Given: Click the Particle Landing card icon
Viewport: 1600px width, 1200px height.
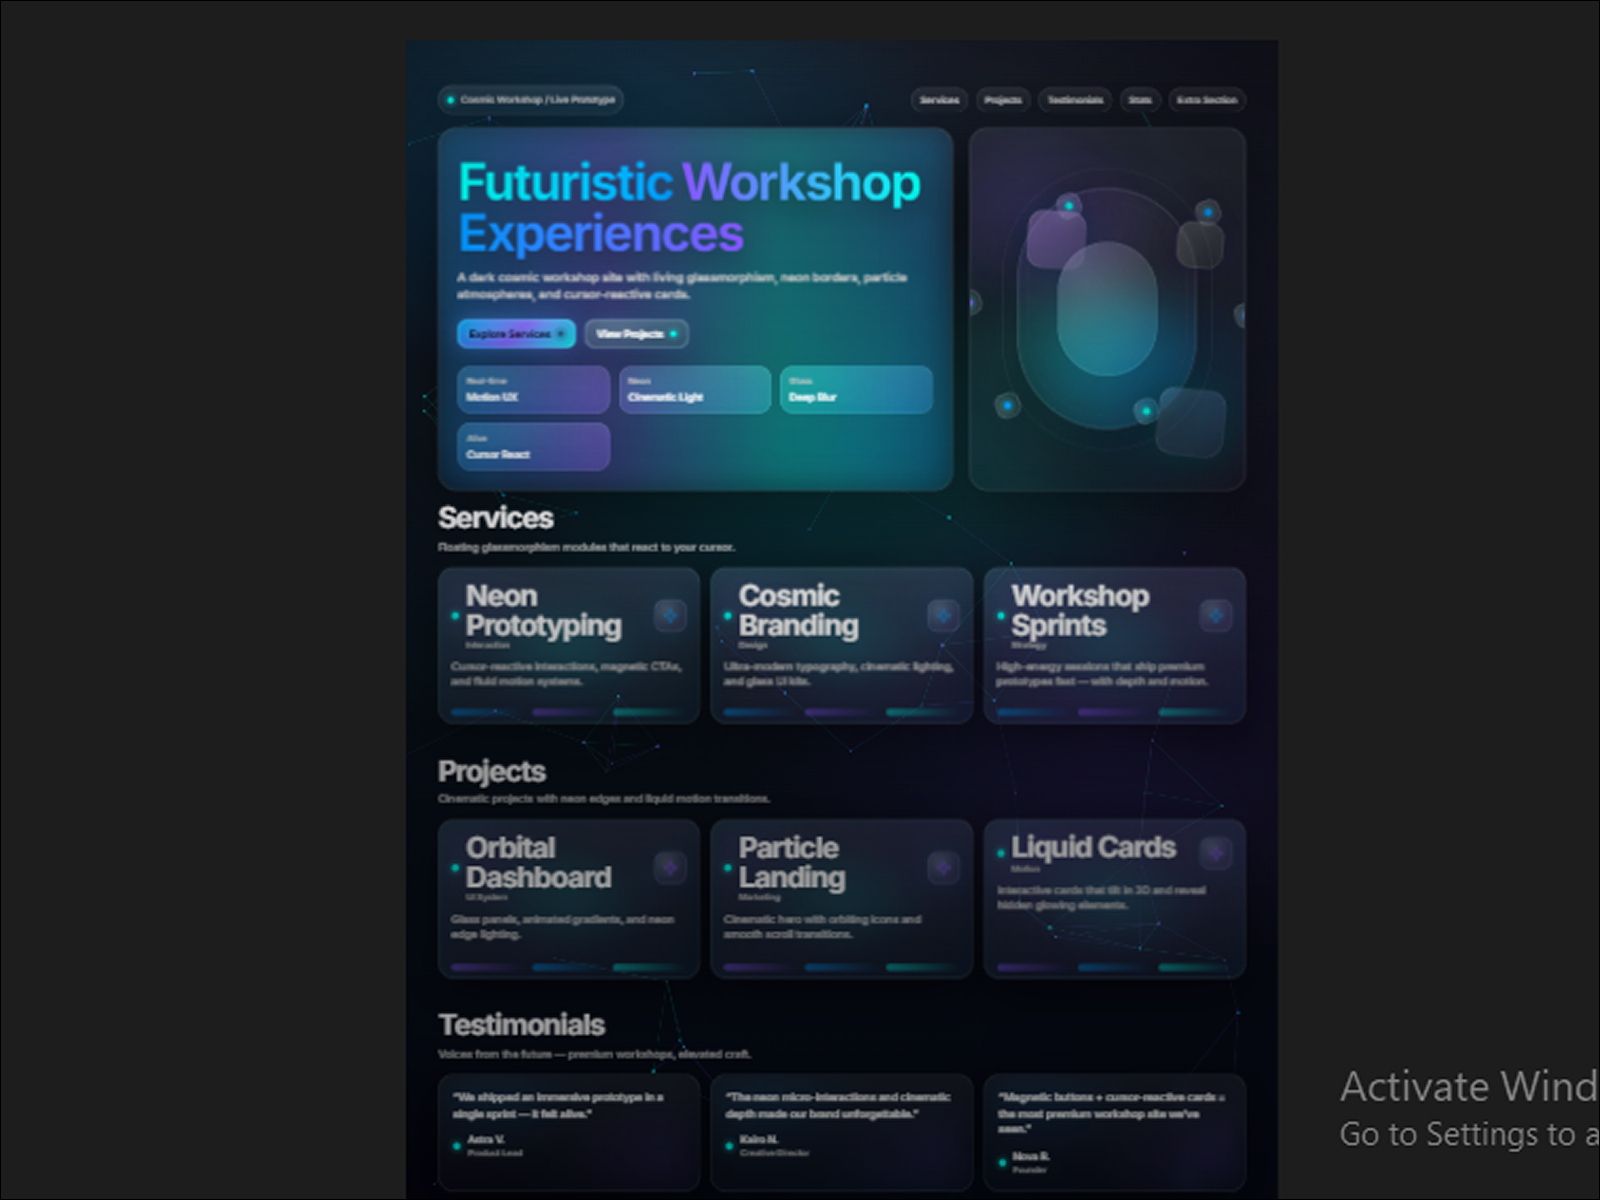Looking at the screenshot, I should (943, 867).
